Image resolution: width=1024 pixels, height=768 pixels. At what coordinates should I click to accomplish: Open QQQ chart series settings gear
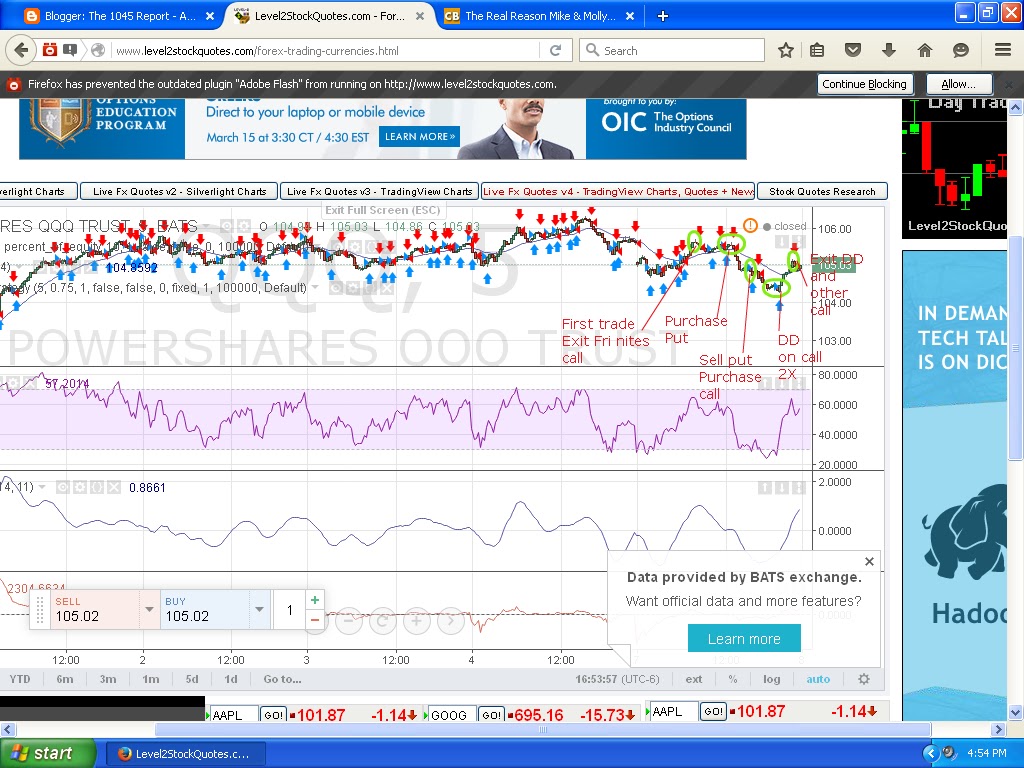[x=244, y=227]
